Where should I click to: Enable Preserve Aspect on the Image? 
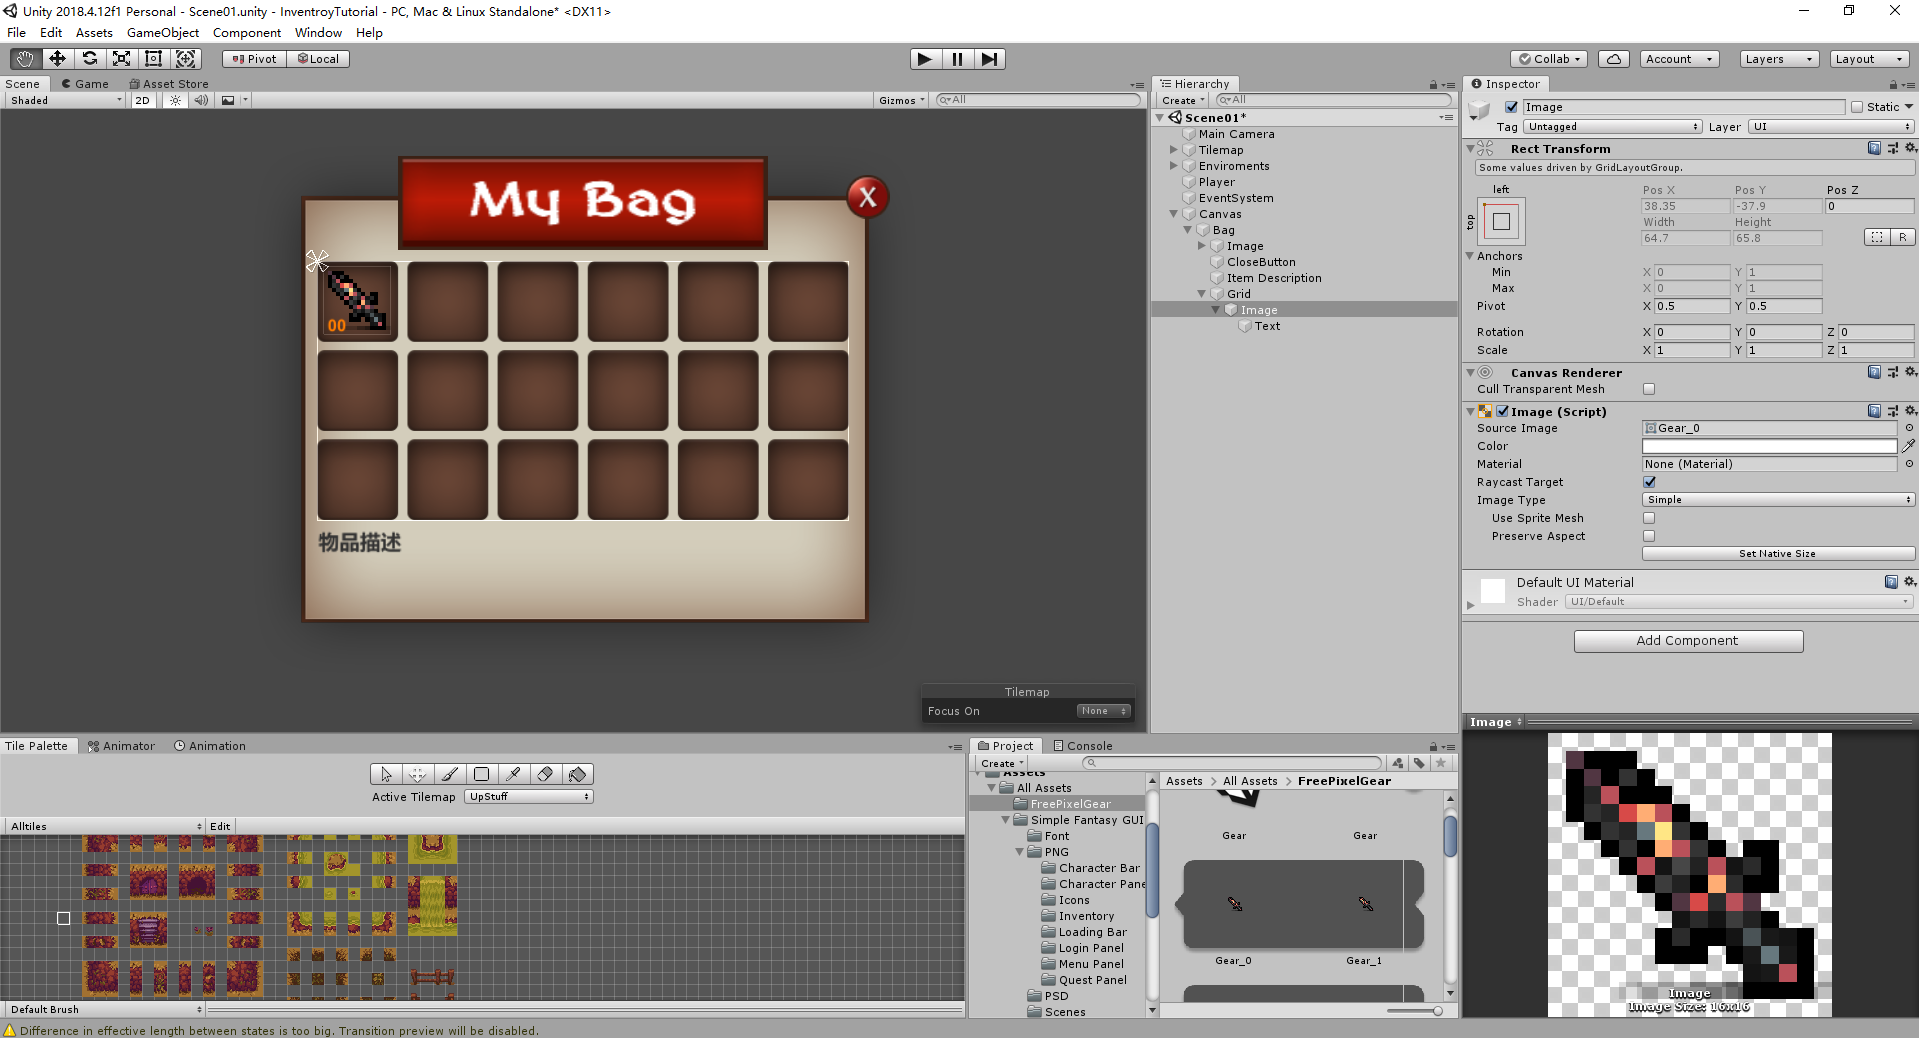(1648, 536)
